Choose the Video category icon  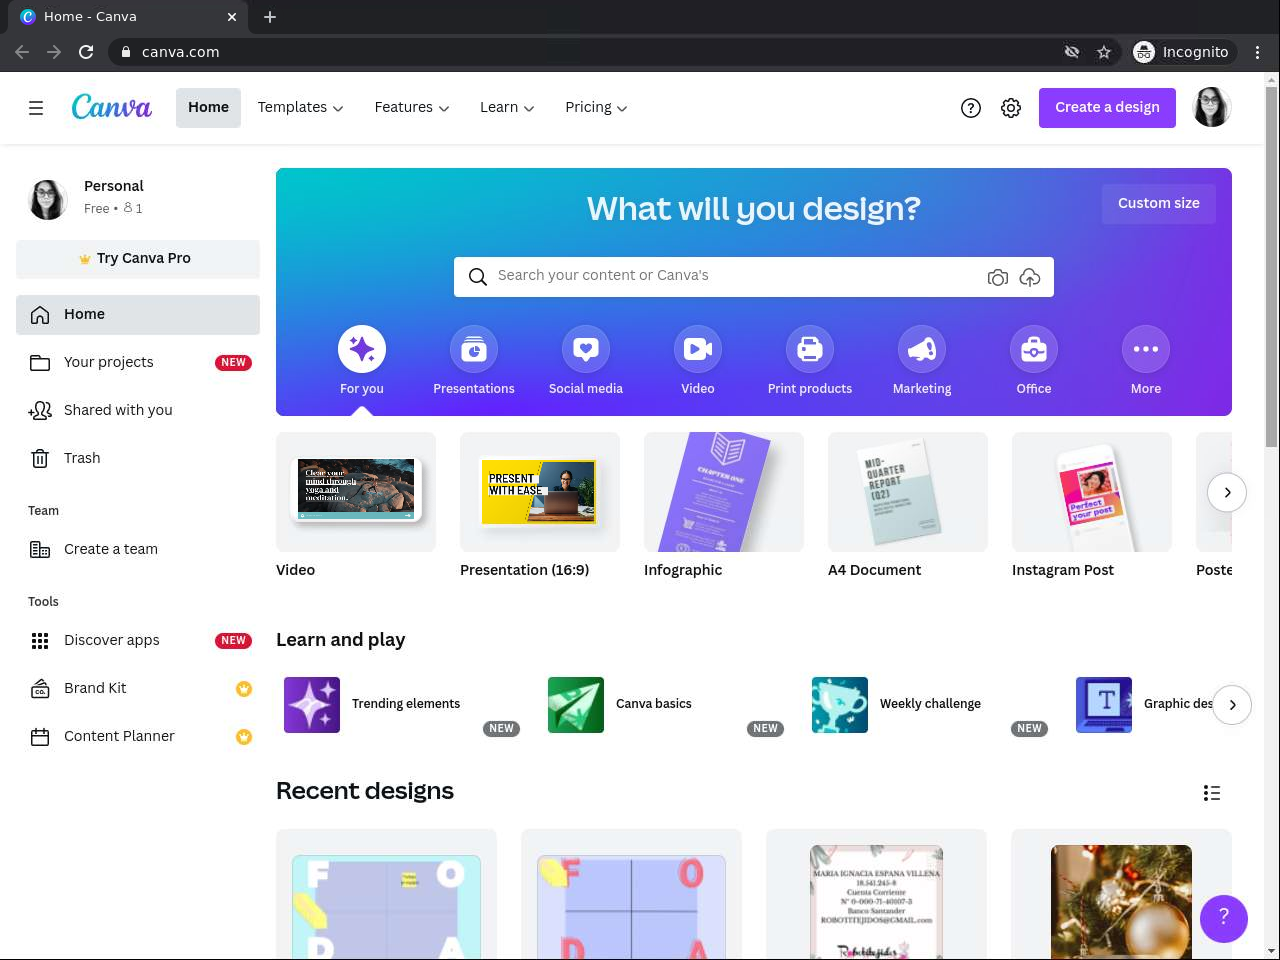click(698, 349)
